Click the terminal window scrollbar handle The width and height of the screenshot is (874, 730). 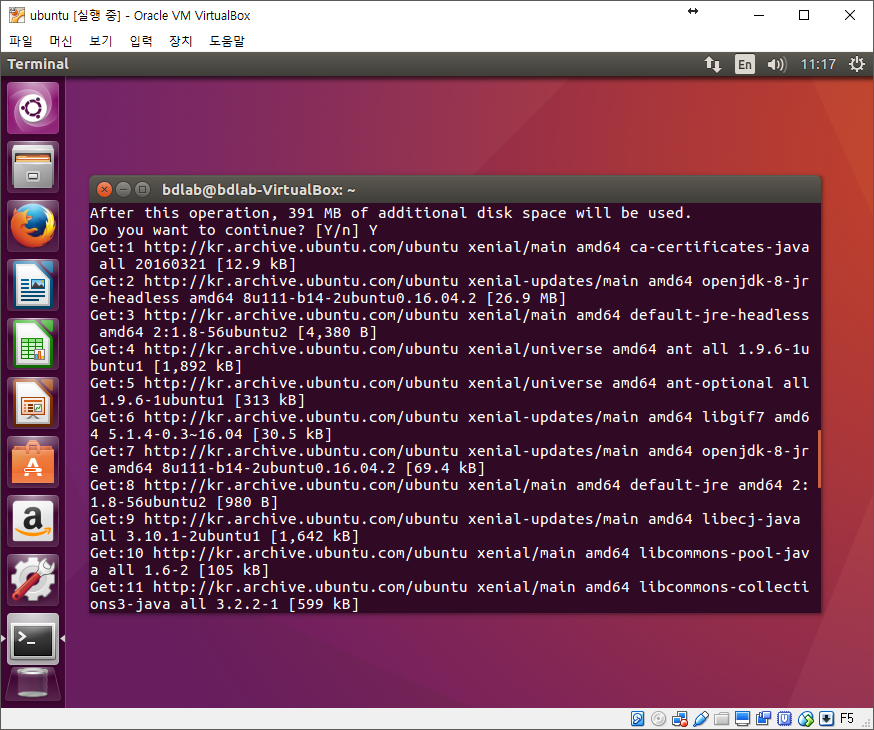[818, 459]
